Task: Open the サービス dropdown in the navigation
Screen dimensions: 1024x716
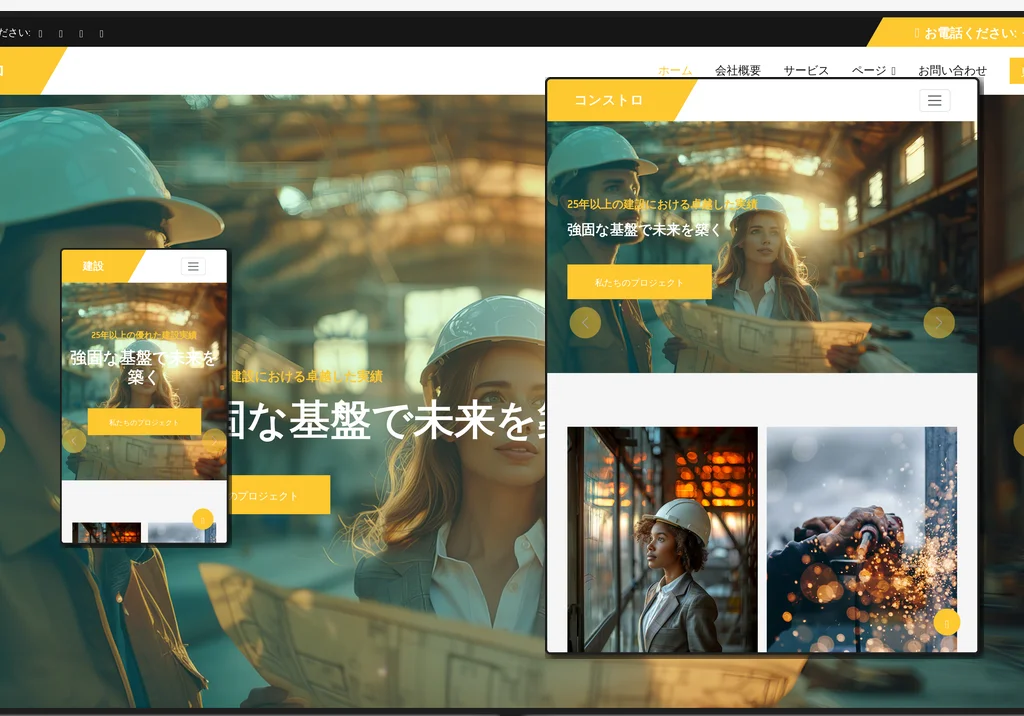Action: pos(806,71)
